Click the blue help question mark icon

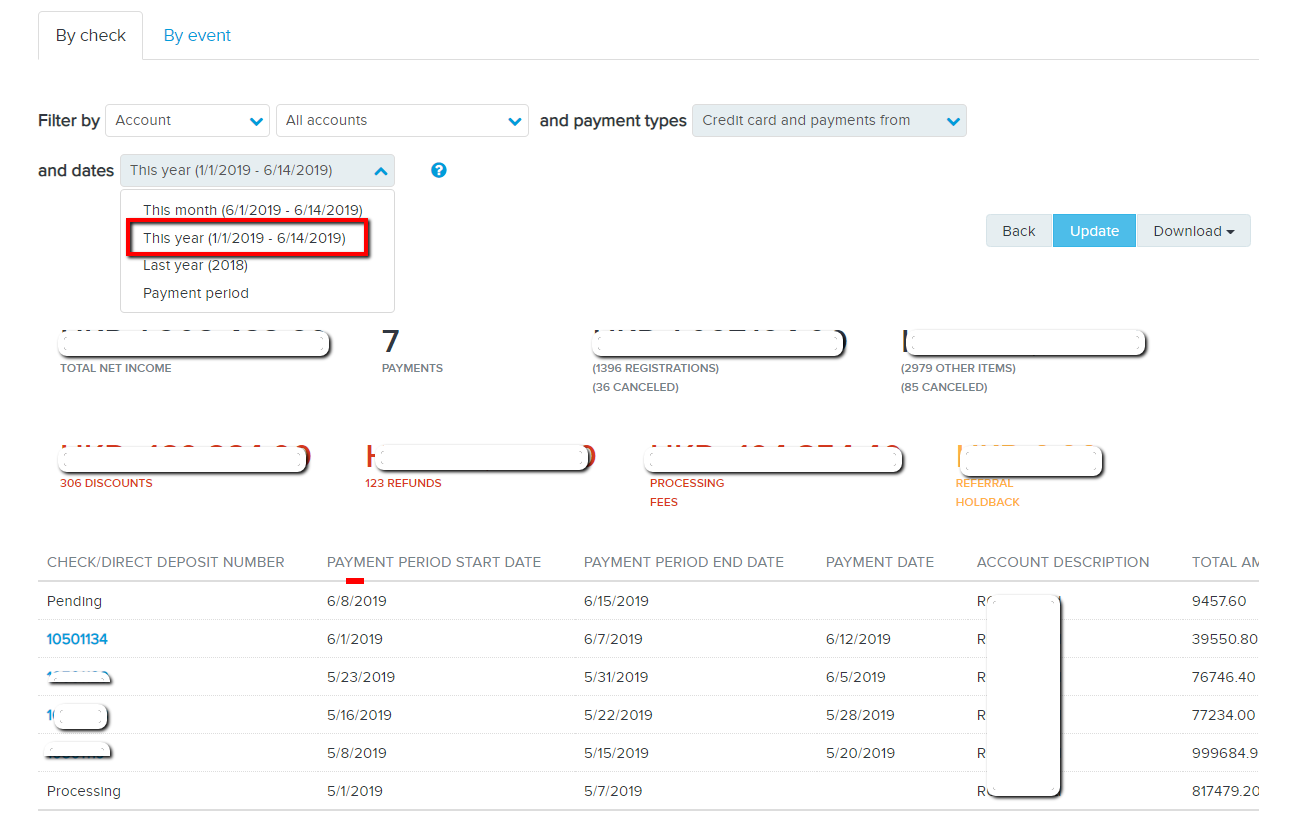tap(438, 170)
